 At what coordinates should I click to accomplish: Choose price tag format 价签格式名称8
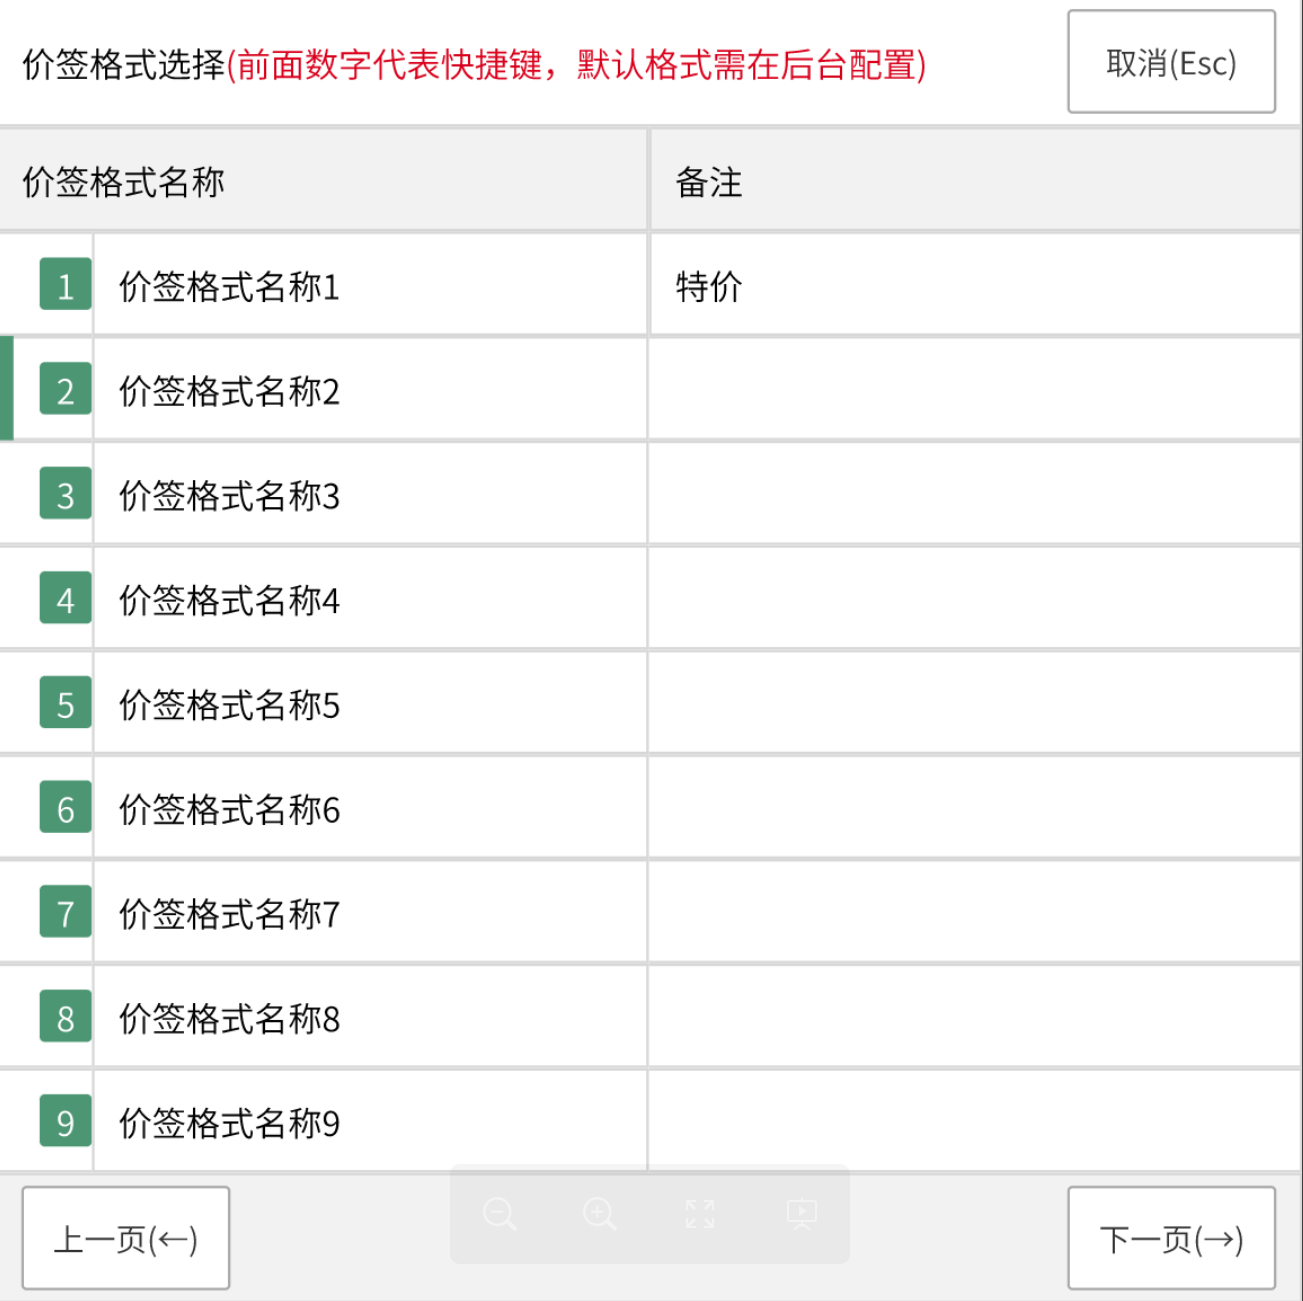[230, 1018]
